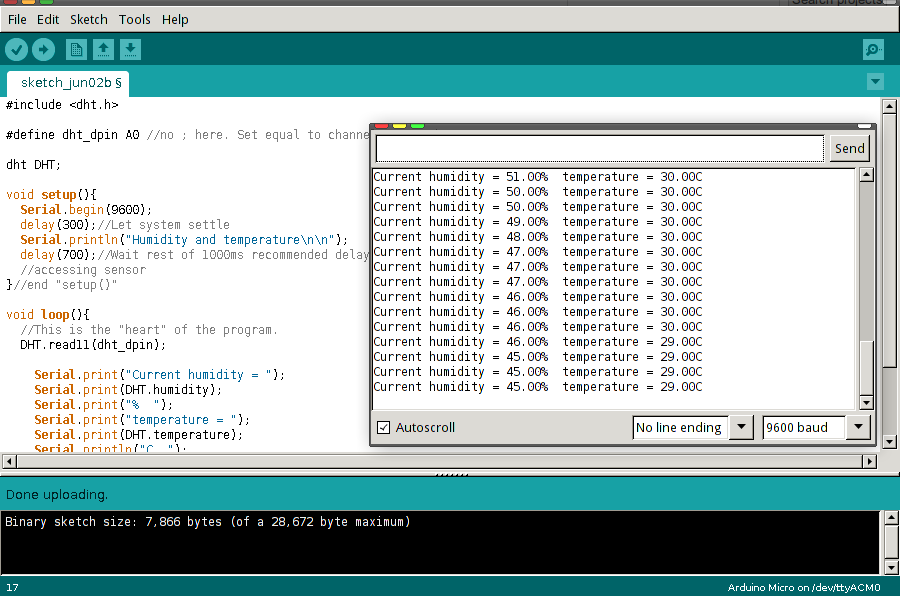The height and width of the screenshot is (596, 900).
Task: Click the editor horizontal scroll-left arrow
Action: (x=9, y=461)
